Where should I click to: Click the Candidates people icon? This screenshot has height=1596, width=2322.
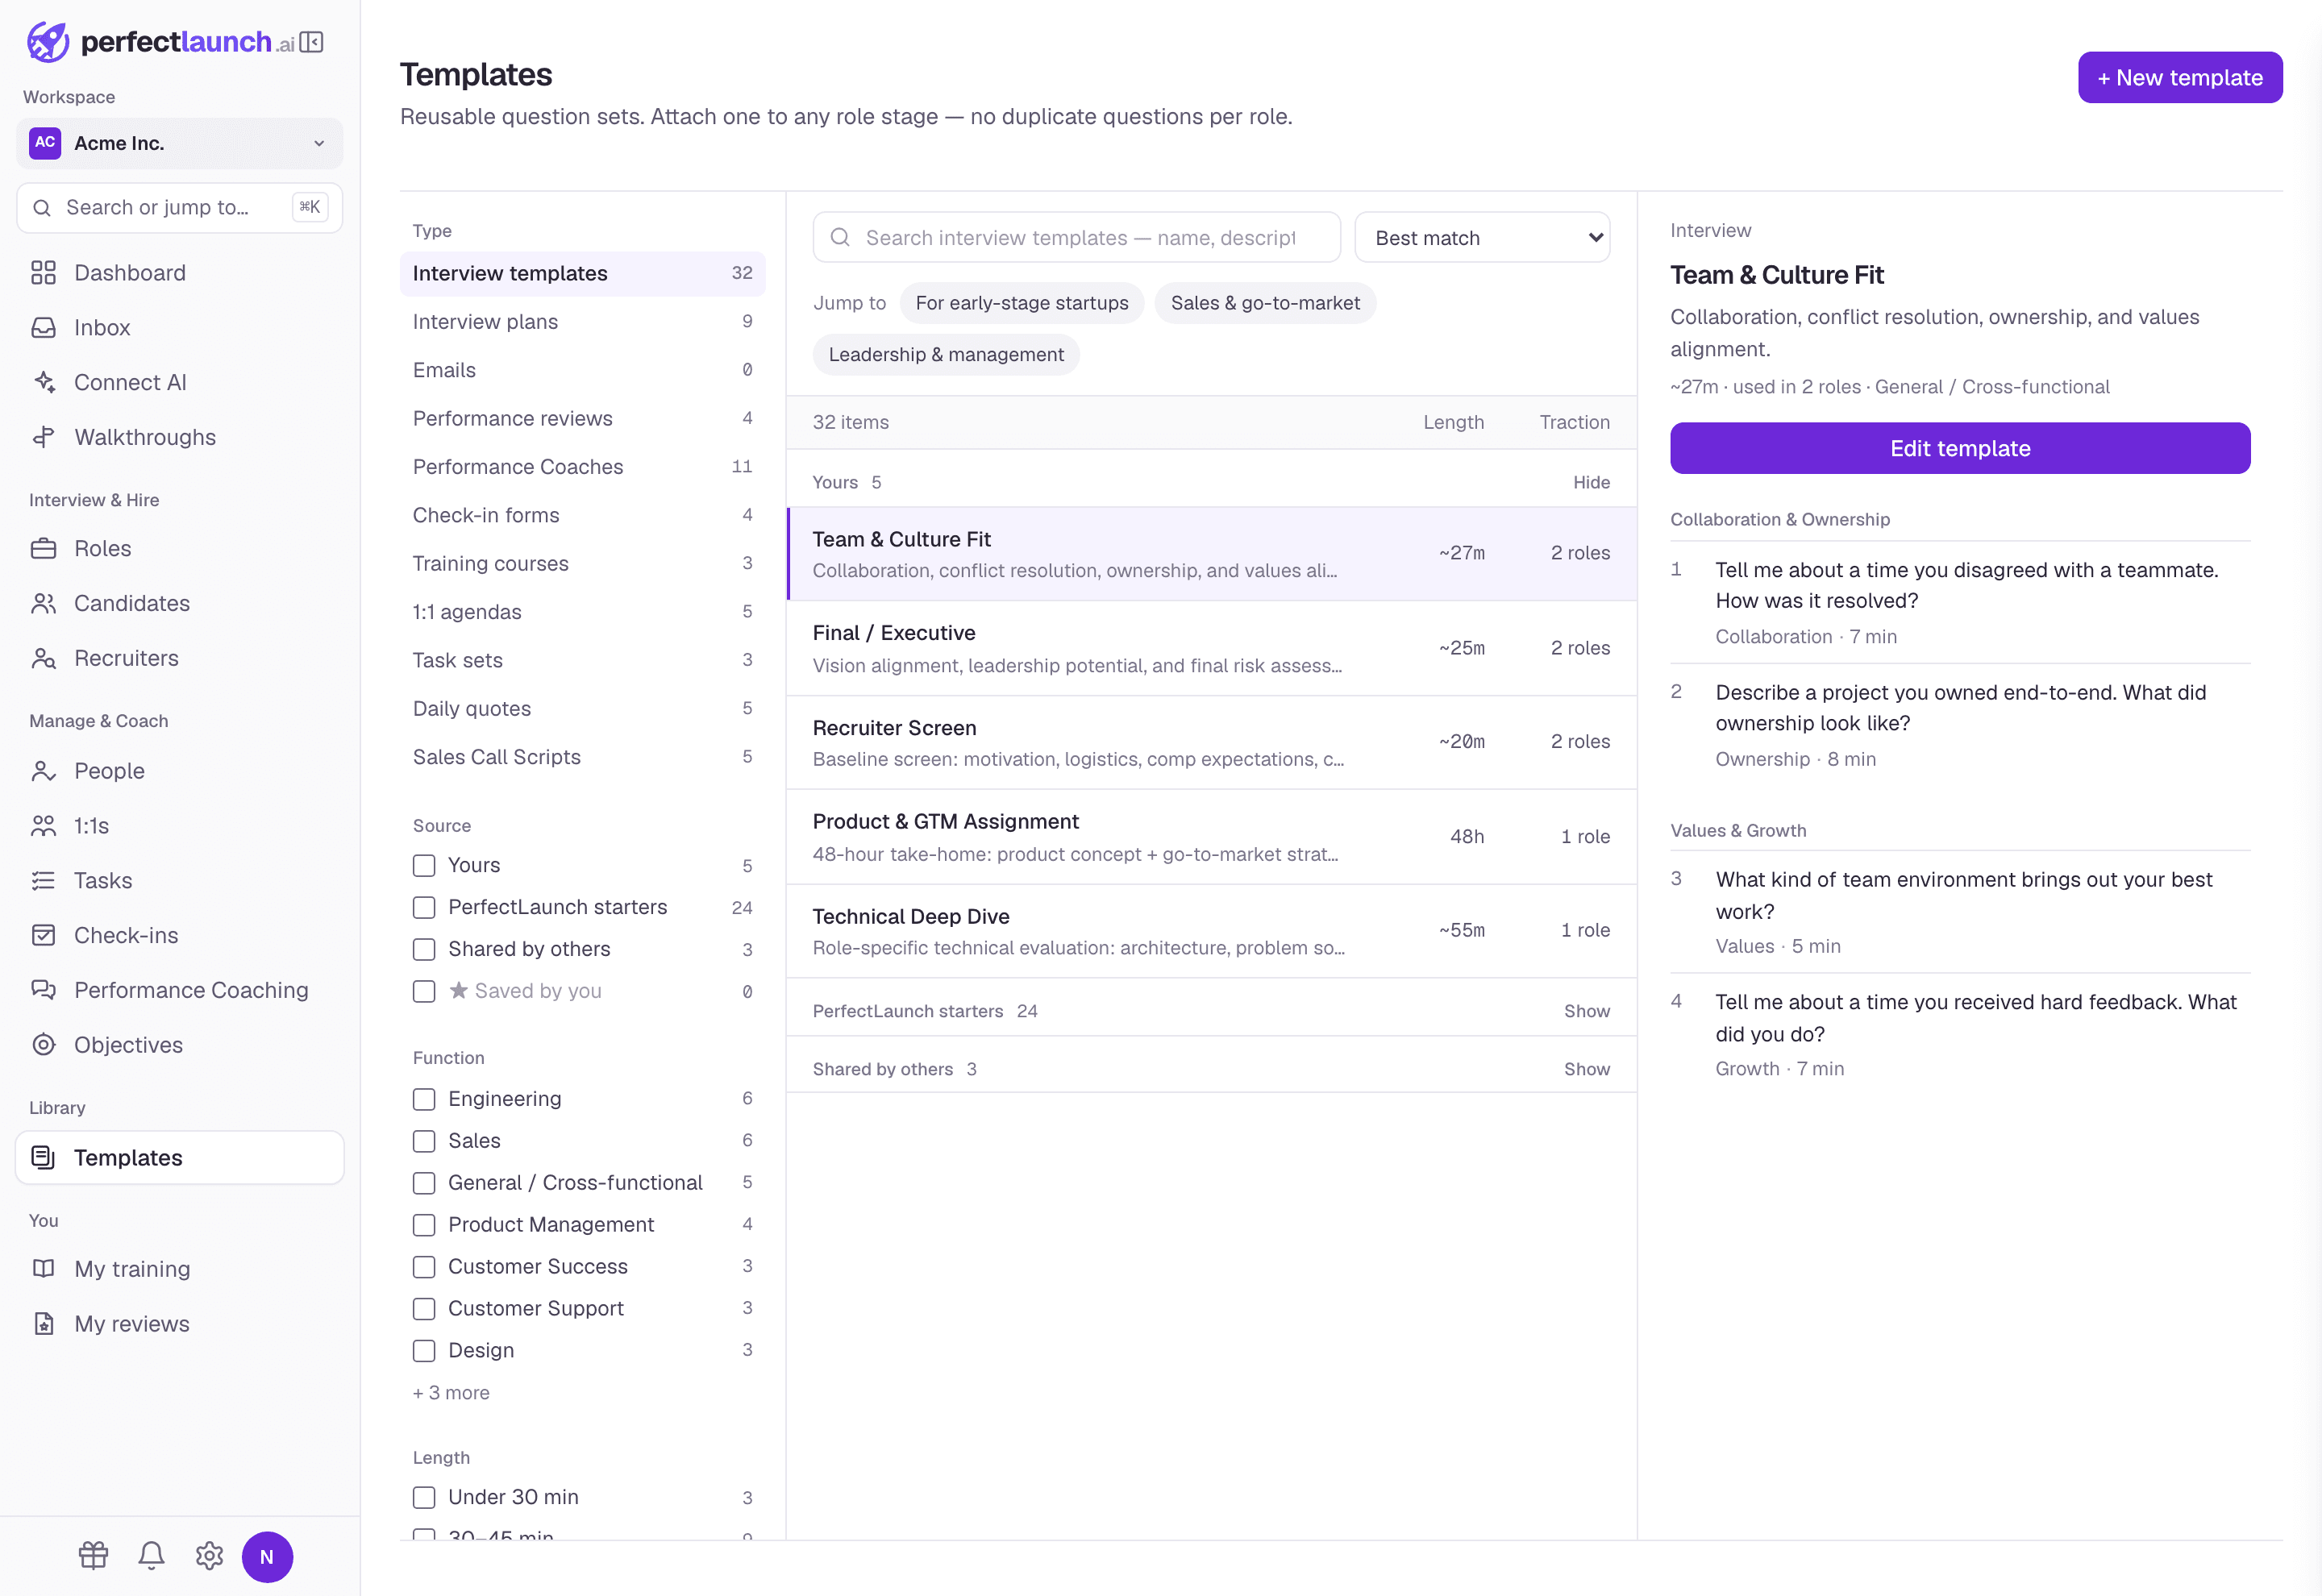coord(43,603)
